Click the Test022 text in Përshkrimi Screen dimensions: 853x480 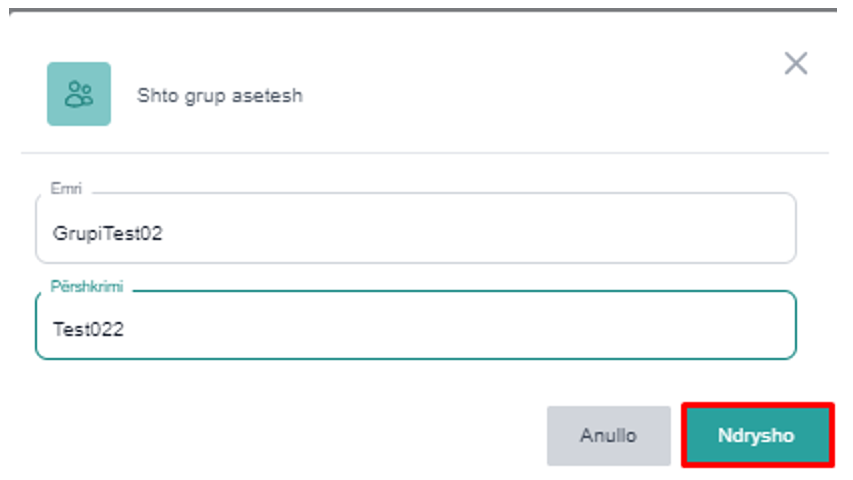[88, 328]
